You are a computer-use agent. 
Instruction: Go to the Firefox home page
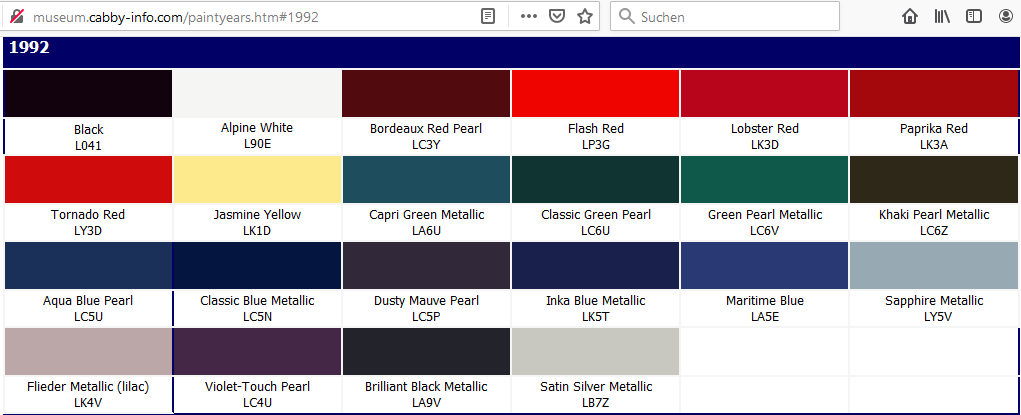click(910, 17)
